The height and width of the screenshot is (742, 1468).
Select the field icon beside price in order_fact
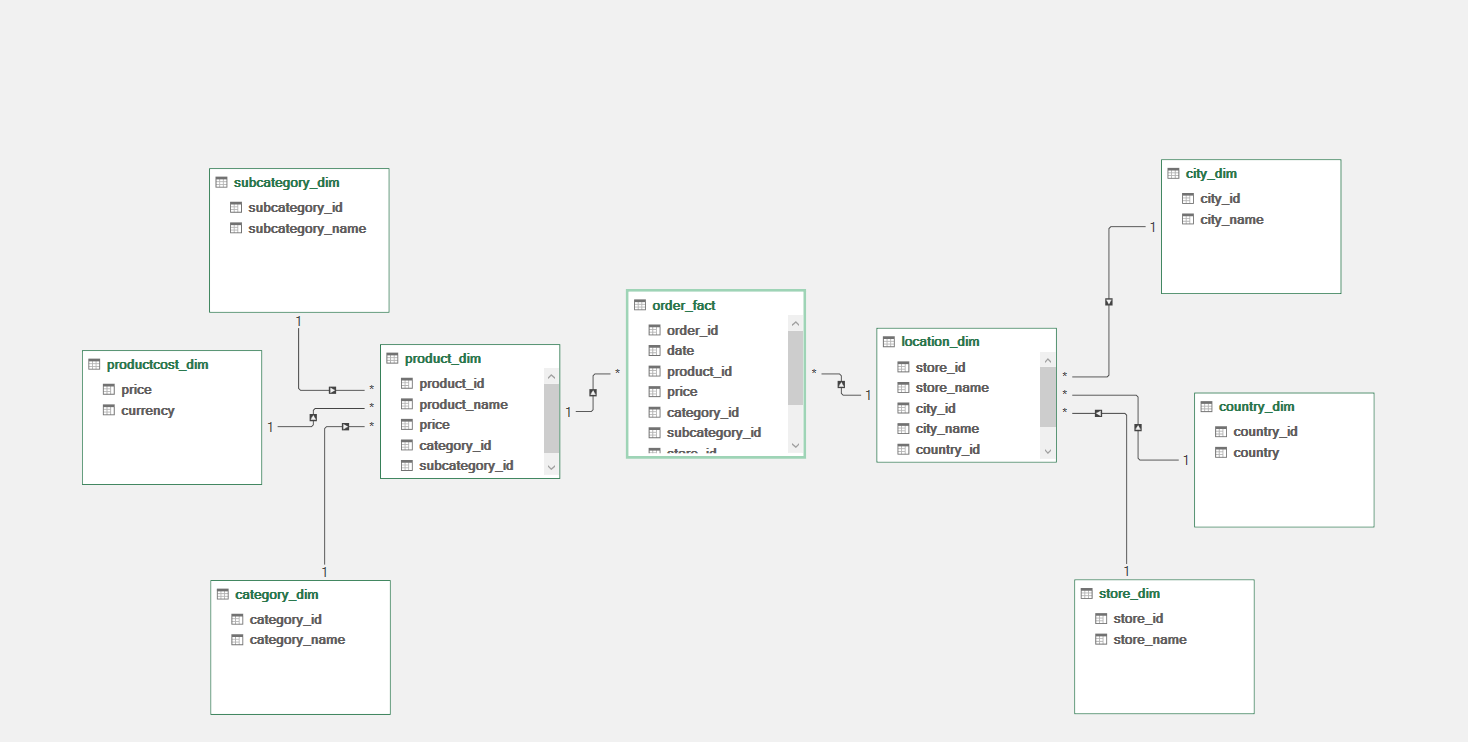click(652, 391)
